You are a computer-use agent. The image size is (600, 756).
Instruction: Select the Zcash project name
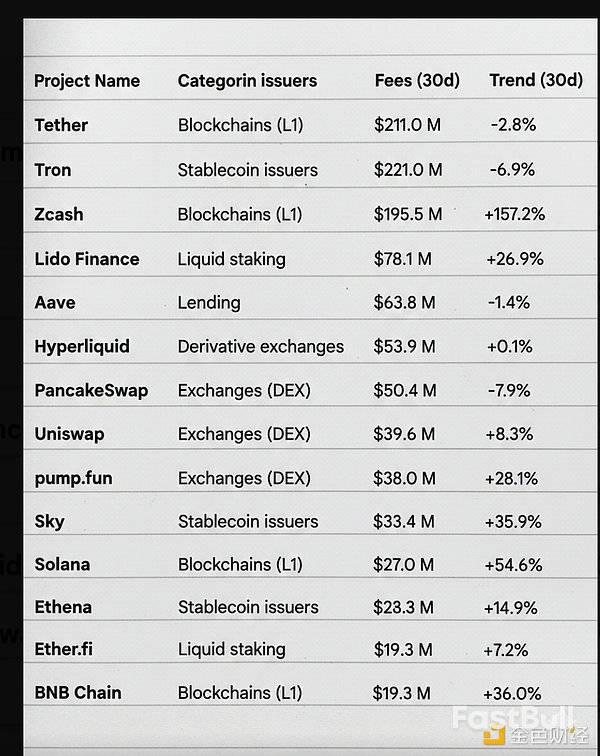coord(59,214)
